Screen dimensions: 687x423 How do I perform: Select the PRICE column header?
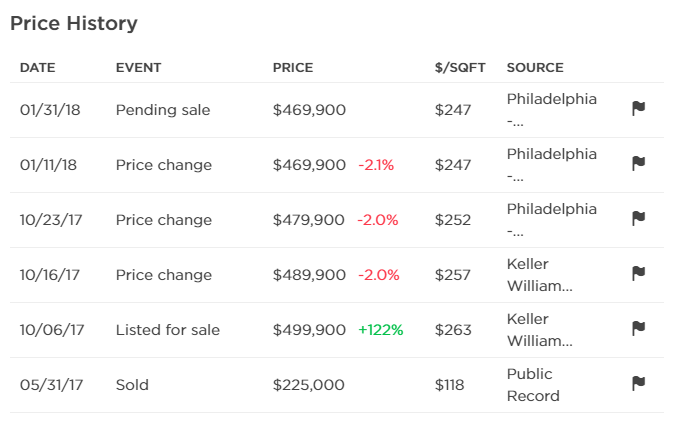coord(293,68)
